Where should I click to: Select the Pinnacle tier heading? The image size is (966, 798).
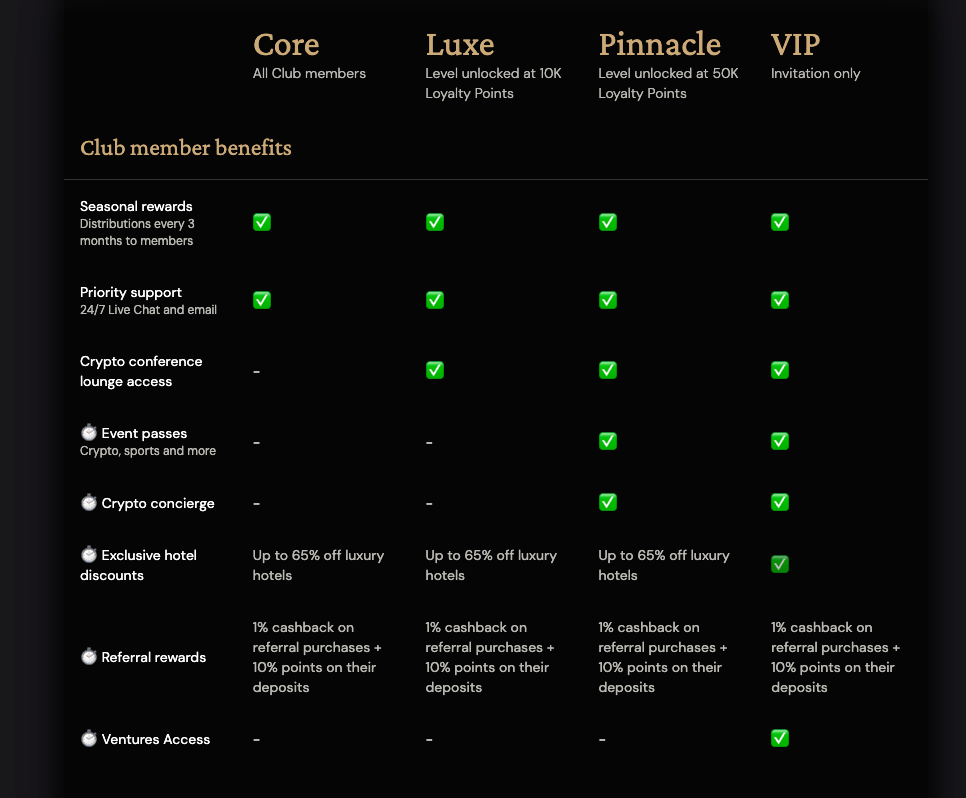point(659,45)
